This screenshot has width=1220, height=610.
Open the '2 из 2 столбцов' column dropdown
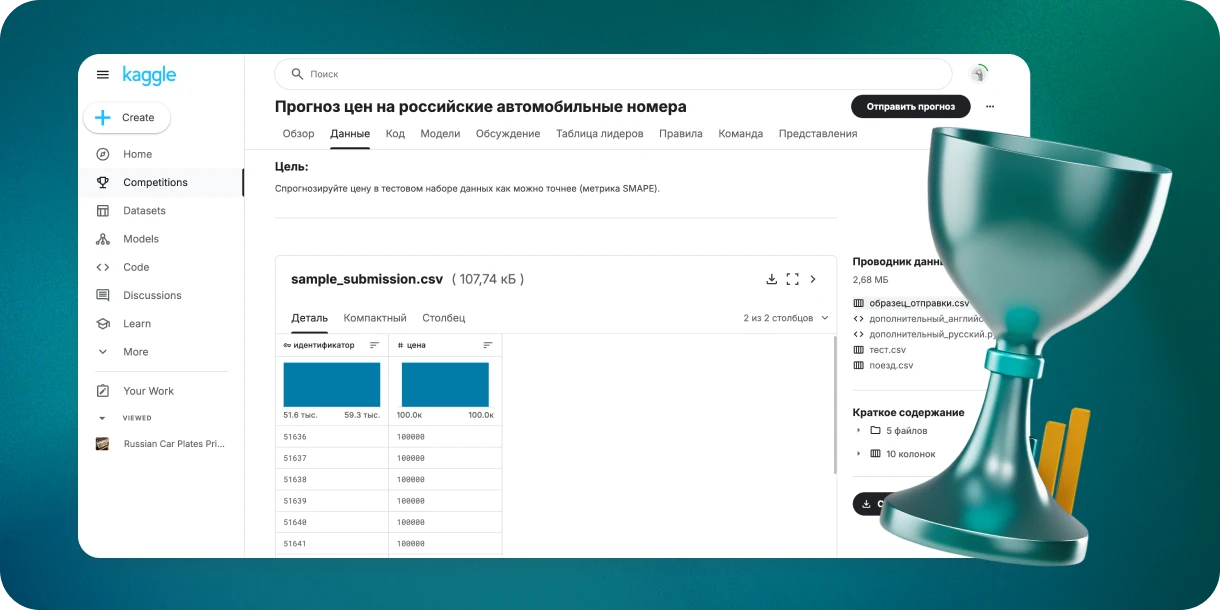click(785, 318)
